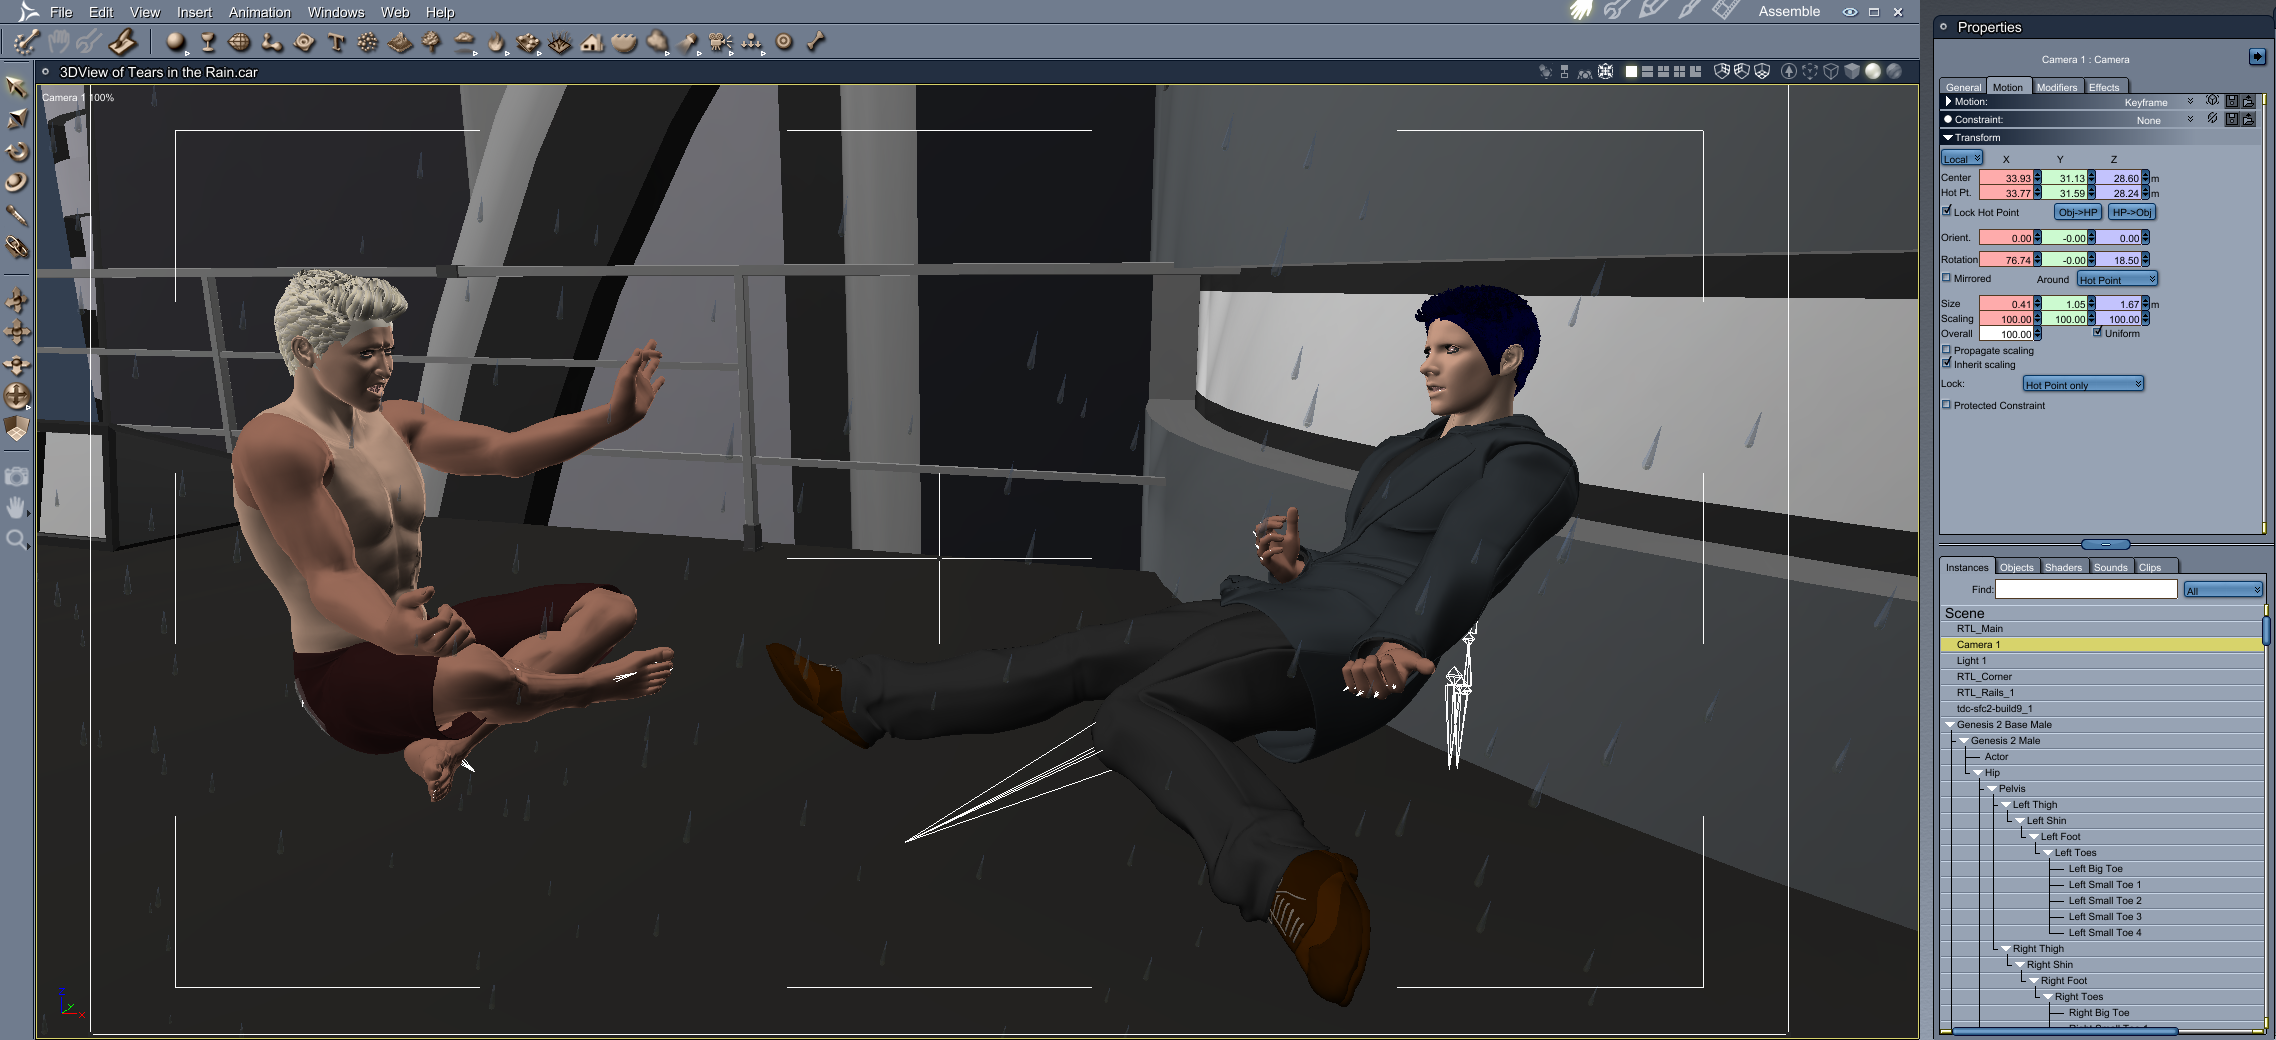2276x1040 pixels.
Task: Open the Motion Keyframe dropdown
Action: [x=2157, y=102]
